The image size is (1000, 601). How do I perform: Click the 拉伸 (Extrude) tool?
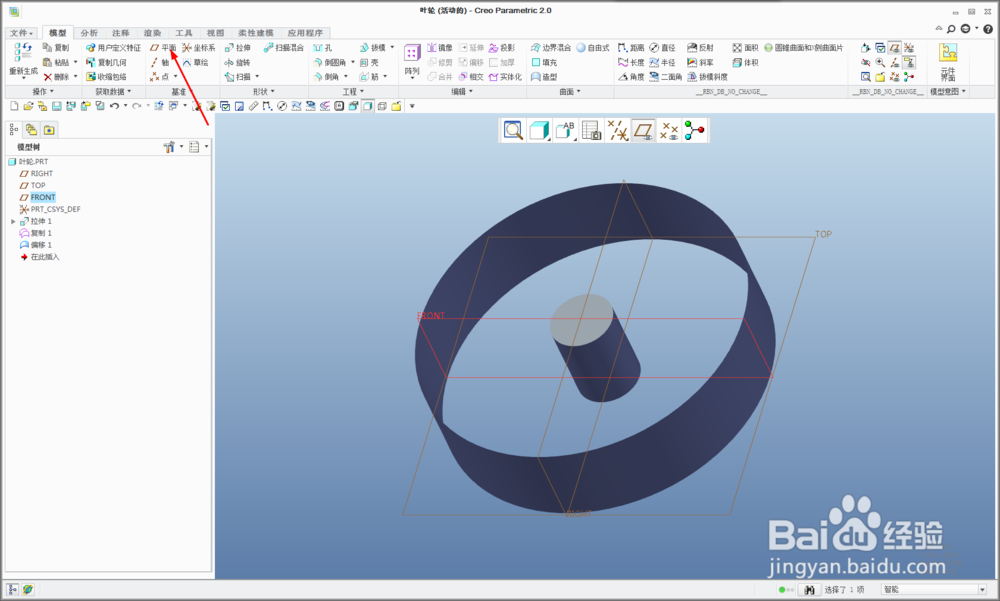237,48
